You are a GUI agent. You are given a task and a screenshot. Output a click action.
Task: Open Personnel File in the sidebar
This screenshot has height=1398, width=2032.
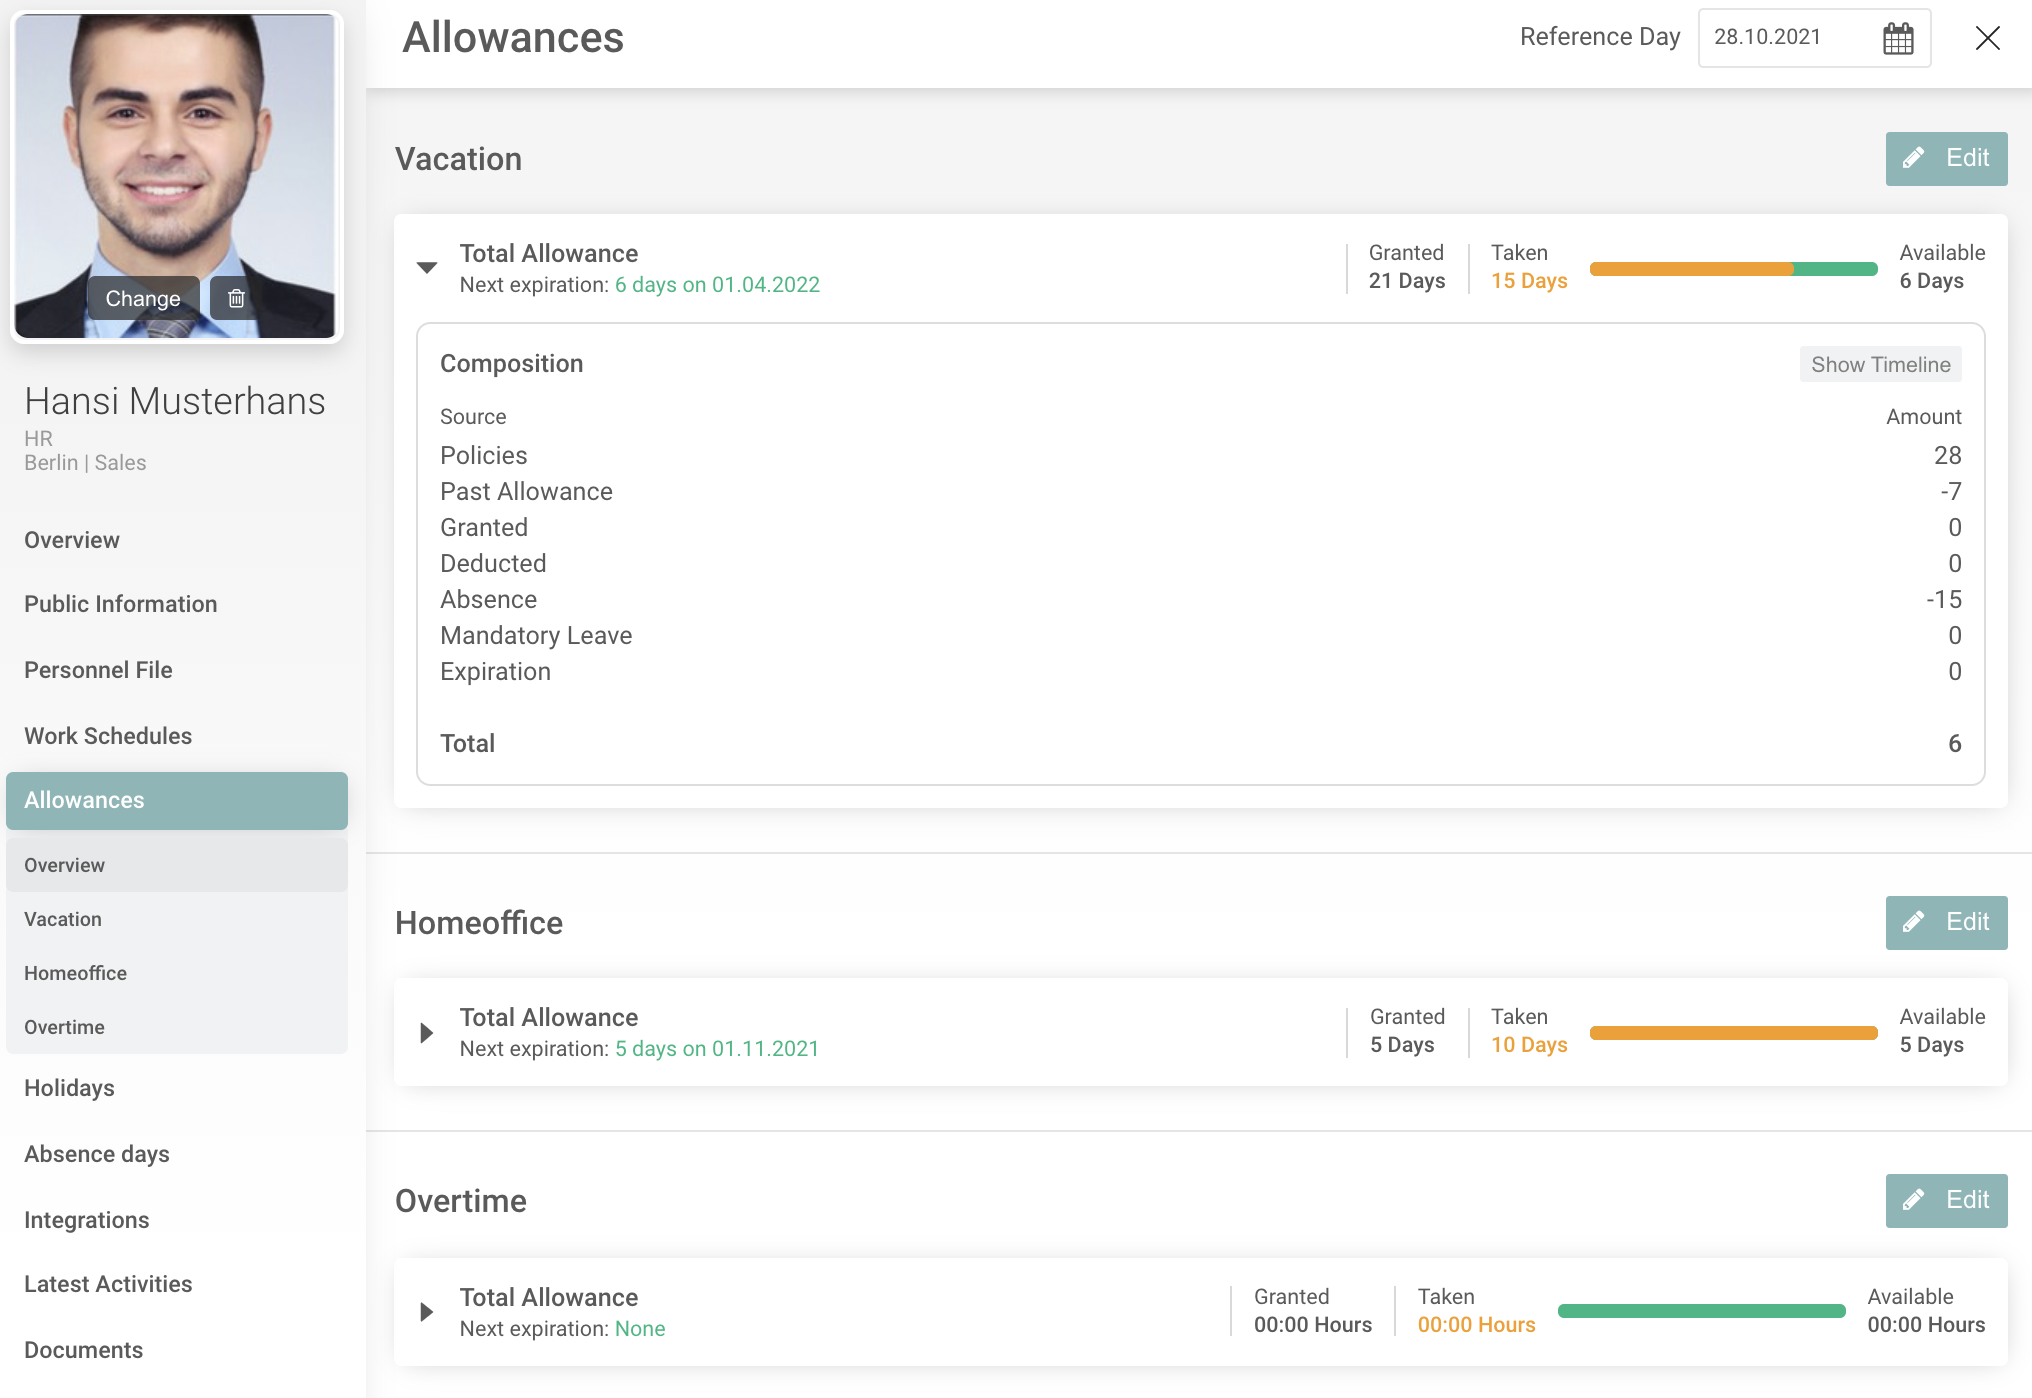click(98, 670)
